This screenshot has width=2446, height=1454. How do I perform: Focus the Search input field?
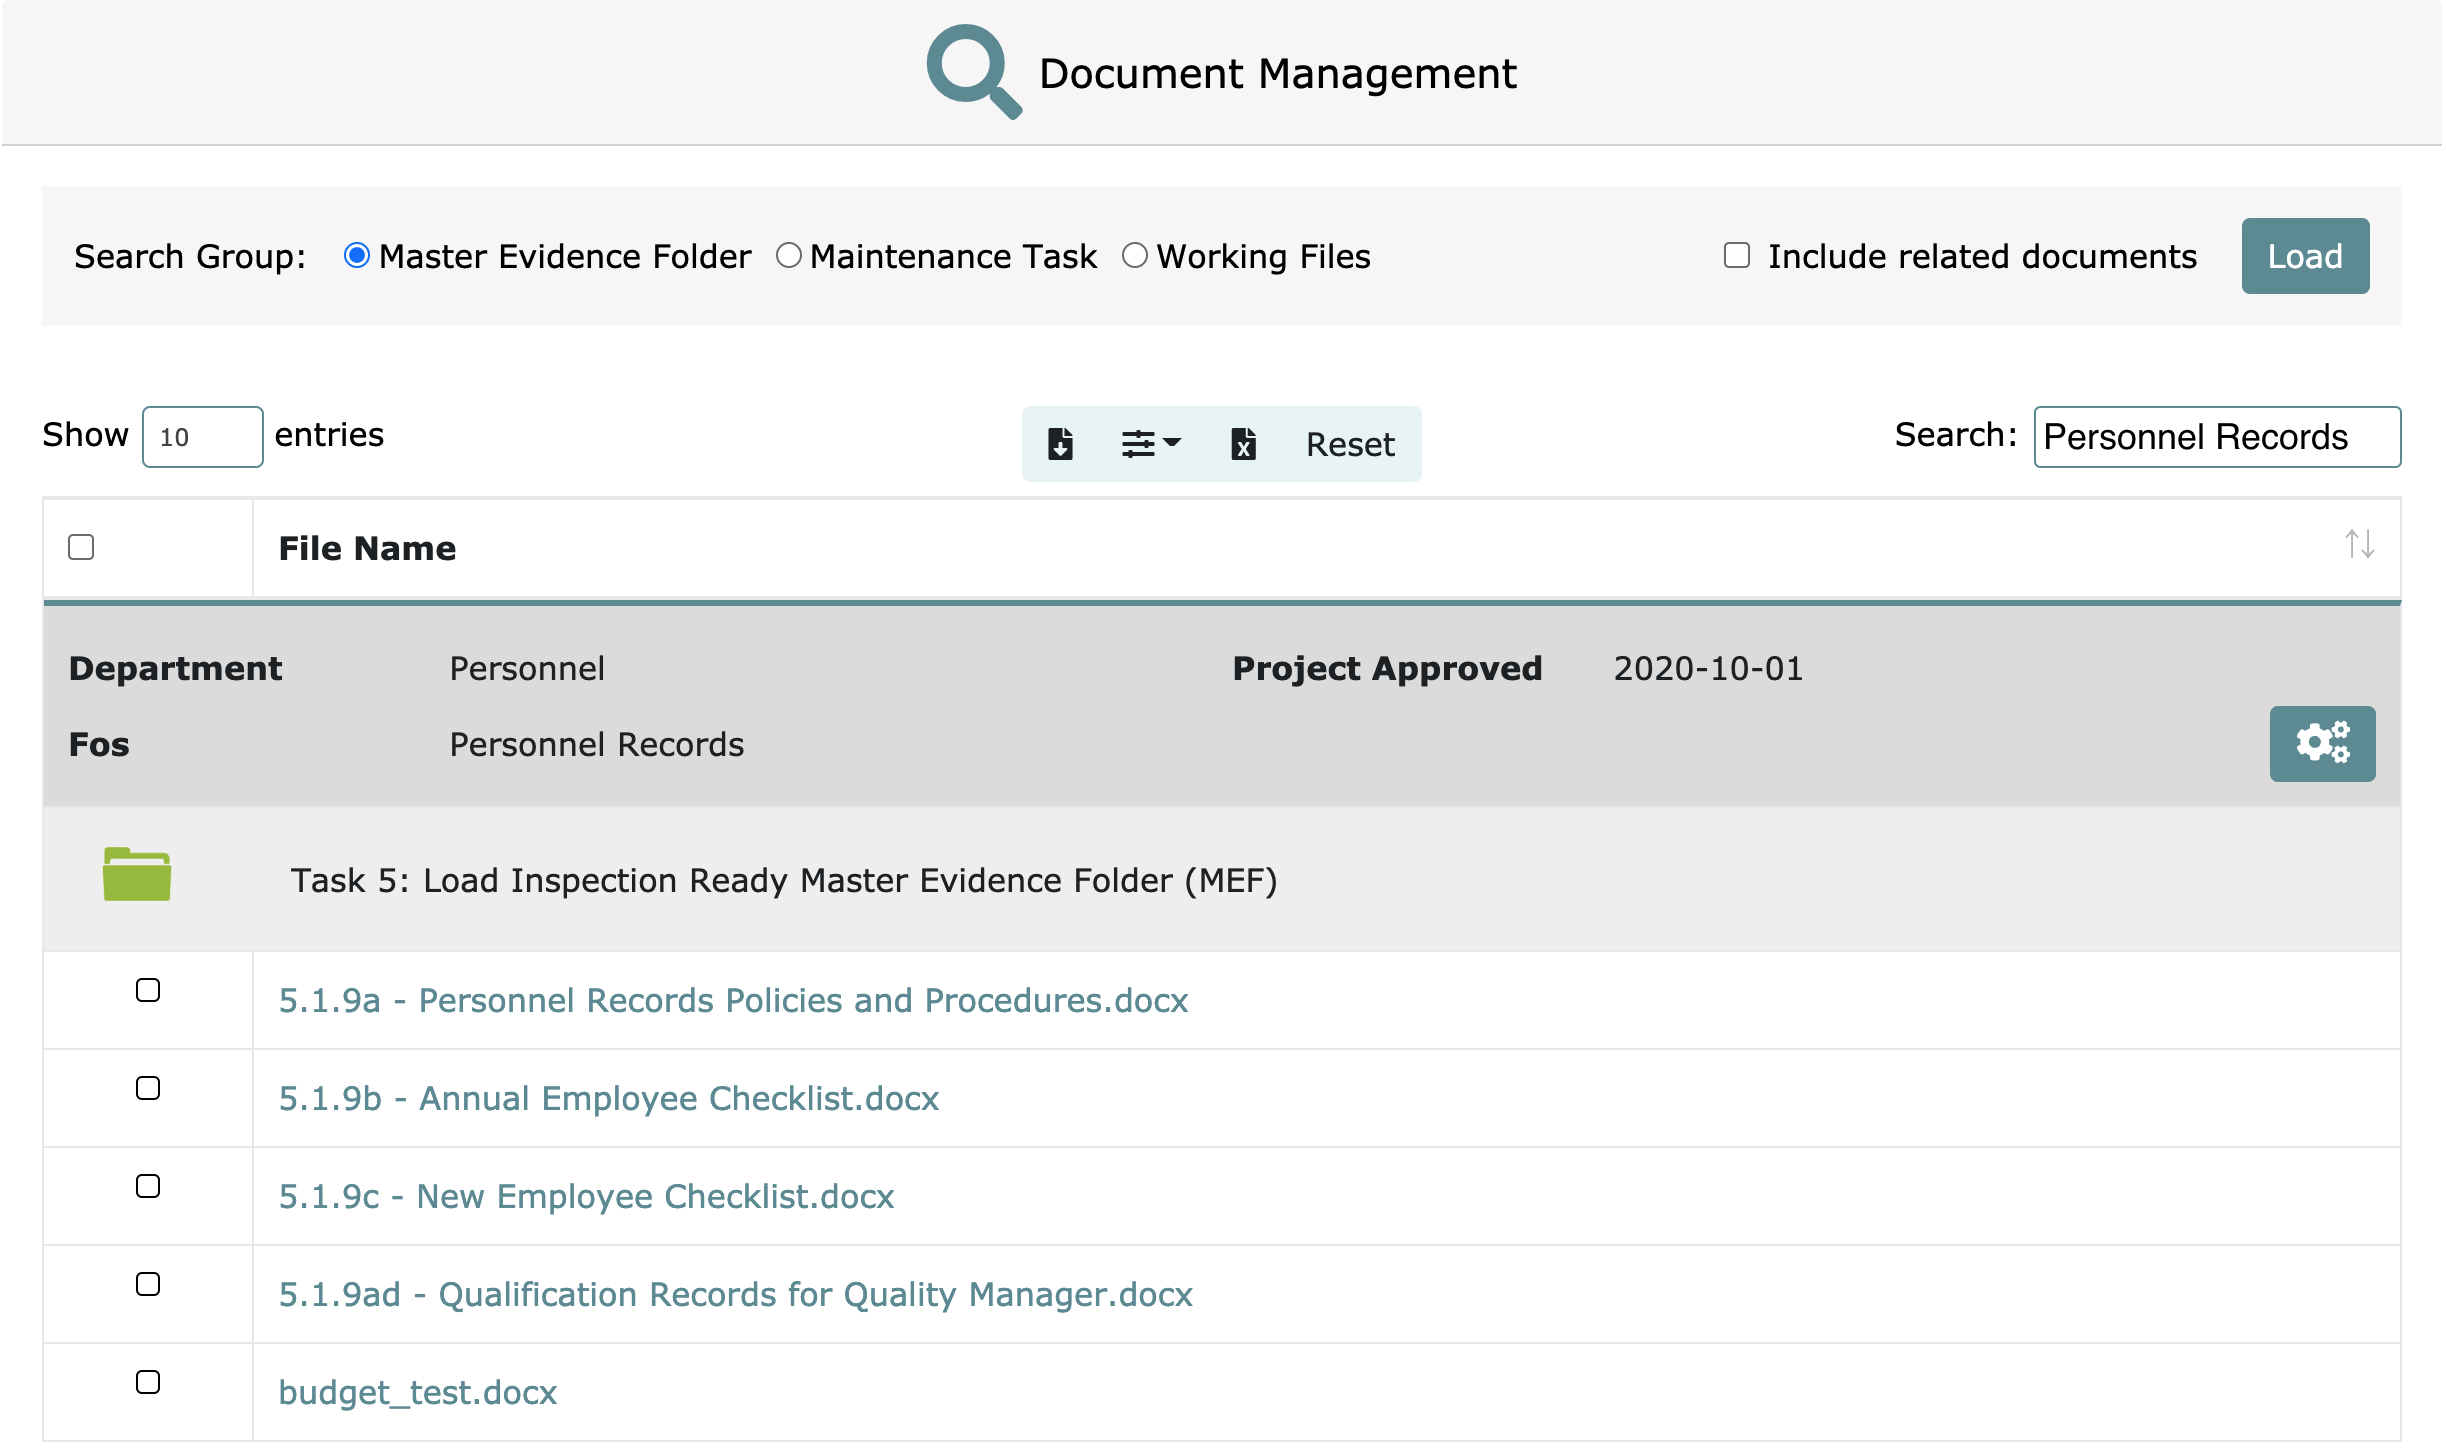click(x=2216, y=437)
